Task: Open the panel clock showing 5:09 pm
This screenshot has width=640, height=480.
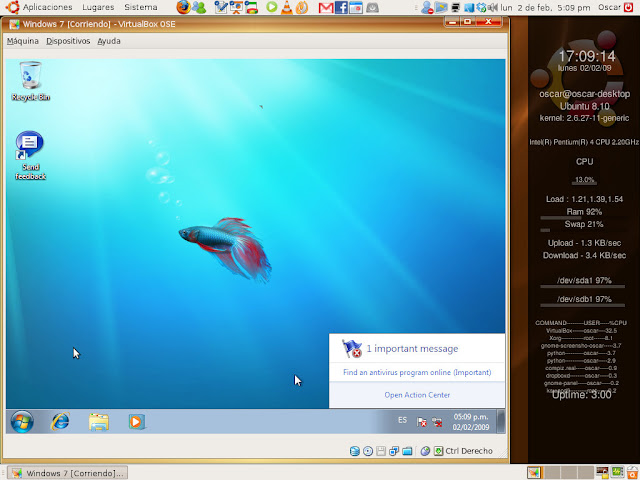Action: pos(545,7)
